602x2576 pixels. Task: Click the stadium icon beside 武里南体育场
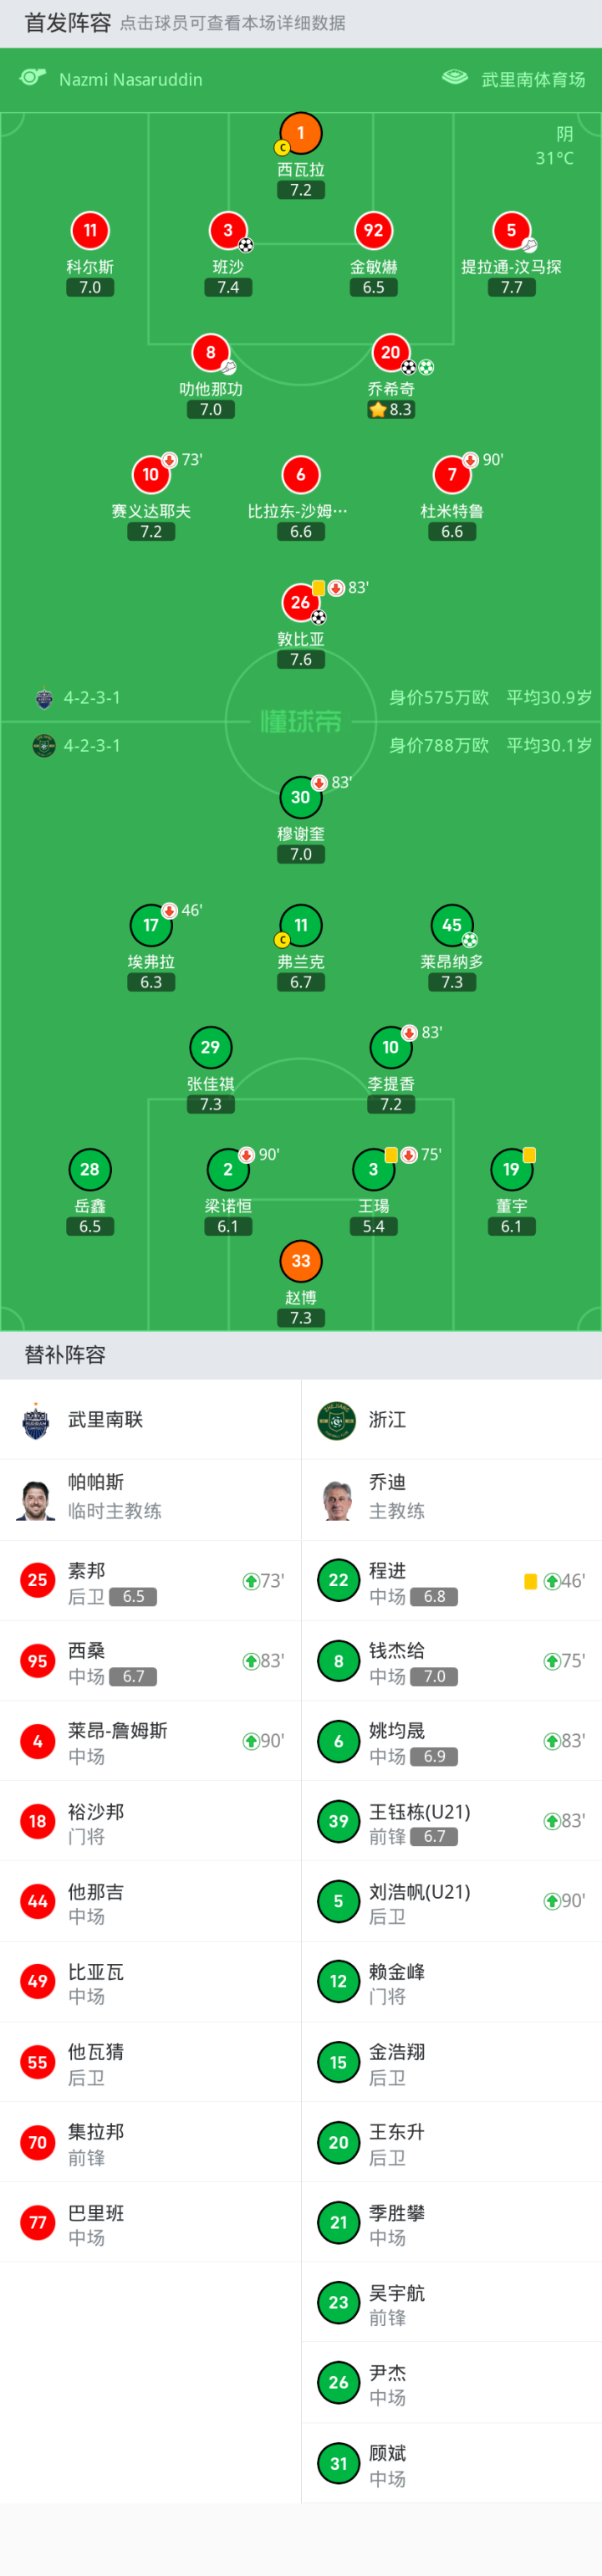coord(455,78)
